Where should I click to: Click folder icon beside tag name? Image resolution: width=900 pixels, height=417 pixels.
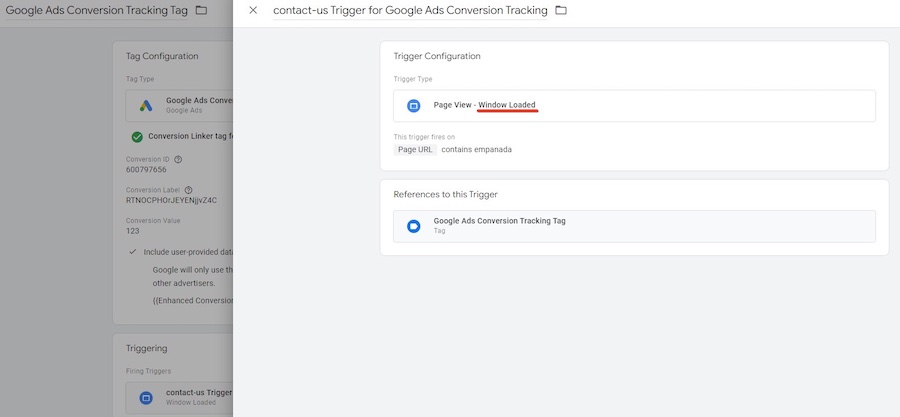click(201, 10)
